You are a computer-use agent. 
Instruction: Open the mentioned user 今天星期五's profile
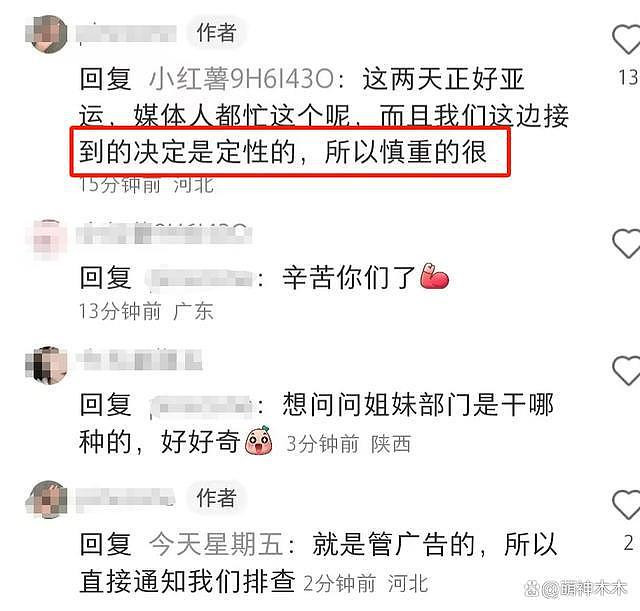pos(216,544)
